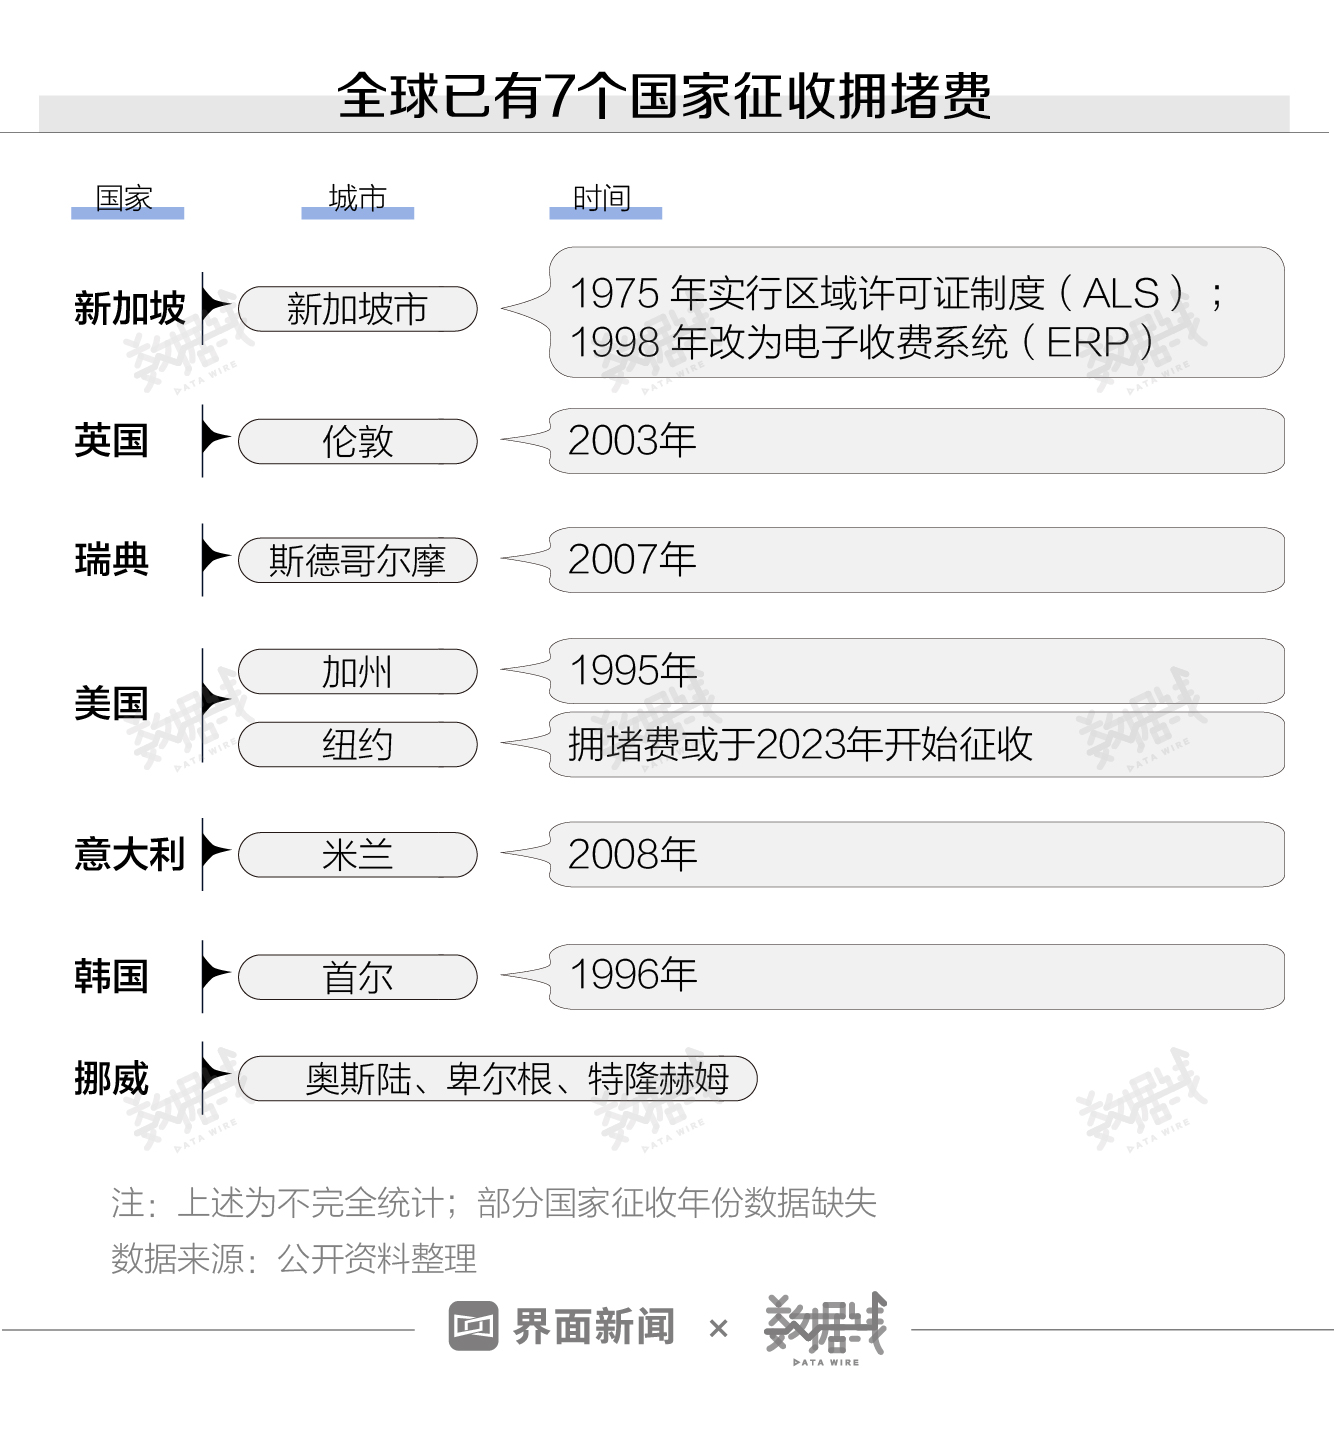Select the 城市 column header
1334x1456 pixels.
pyautogui.click(x=357, y=199)
